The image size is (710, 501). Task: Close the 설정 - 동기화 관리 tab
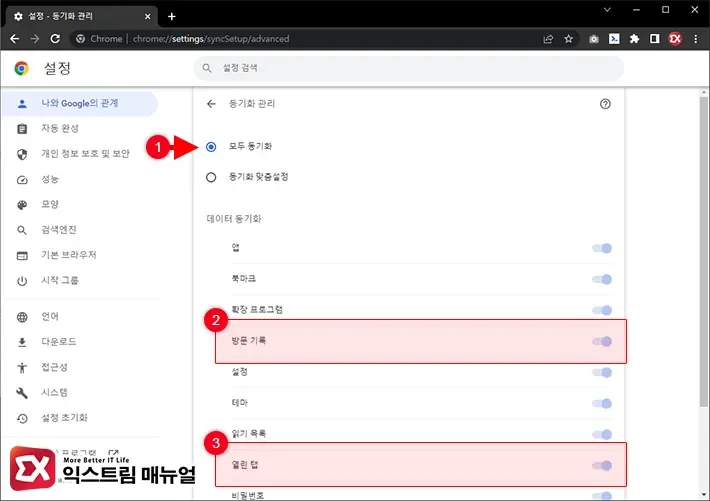(x=148, y=16)
